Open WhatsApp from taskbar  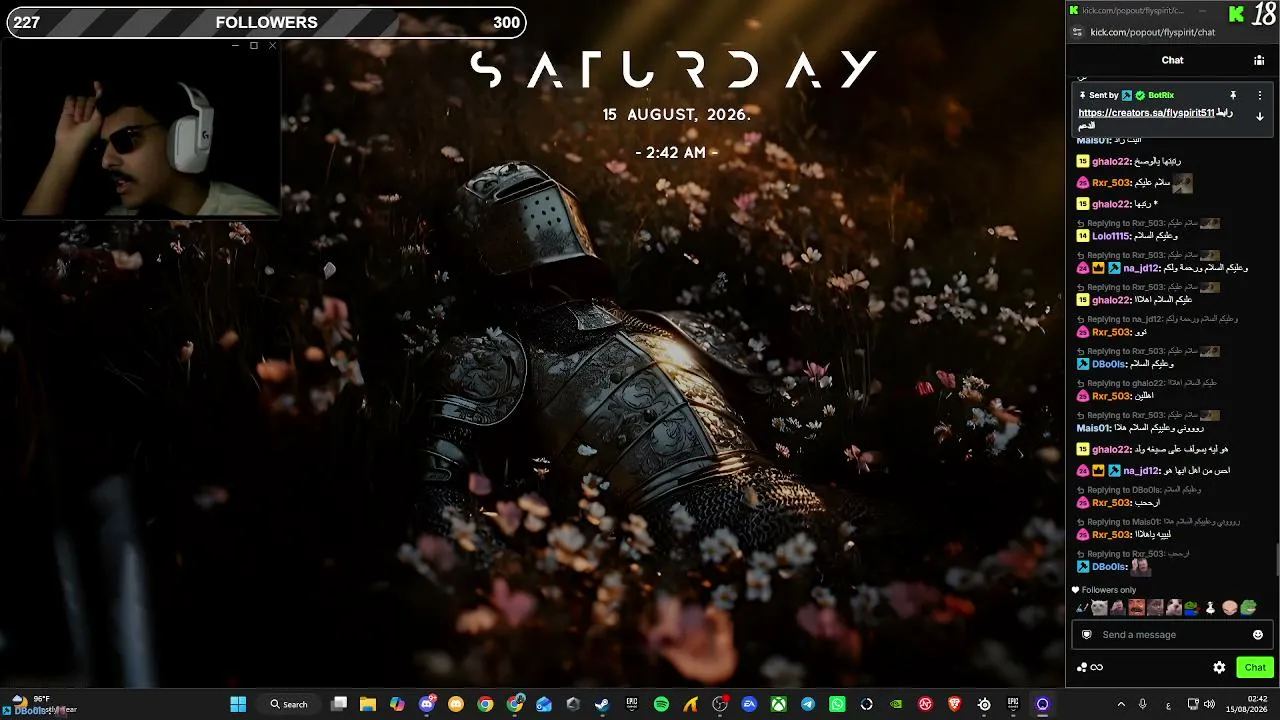pos(837,704)
